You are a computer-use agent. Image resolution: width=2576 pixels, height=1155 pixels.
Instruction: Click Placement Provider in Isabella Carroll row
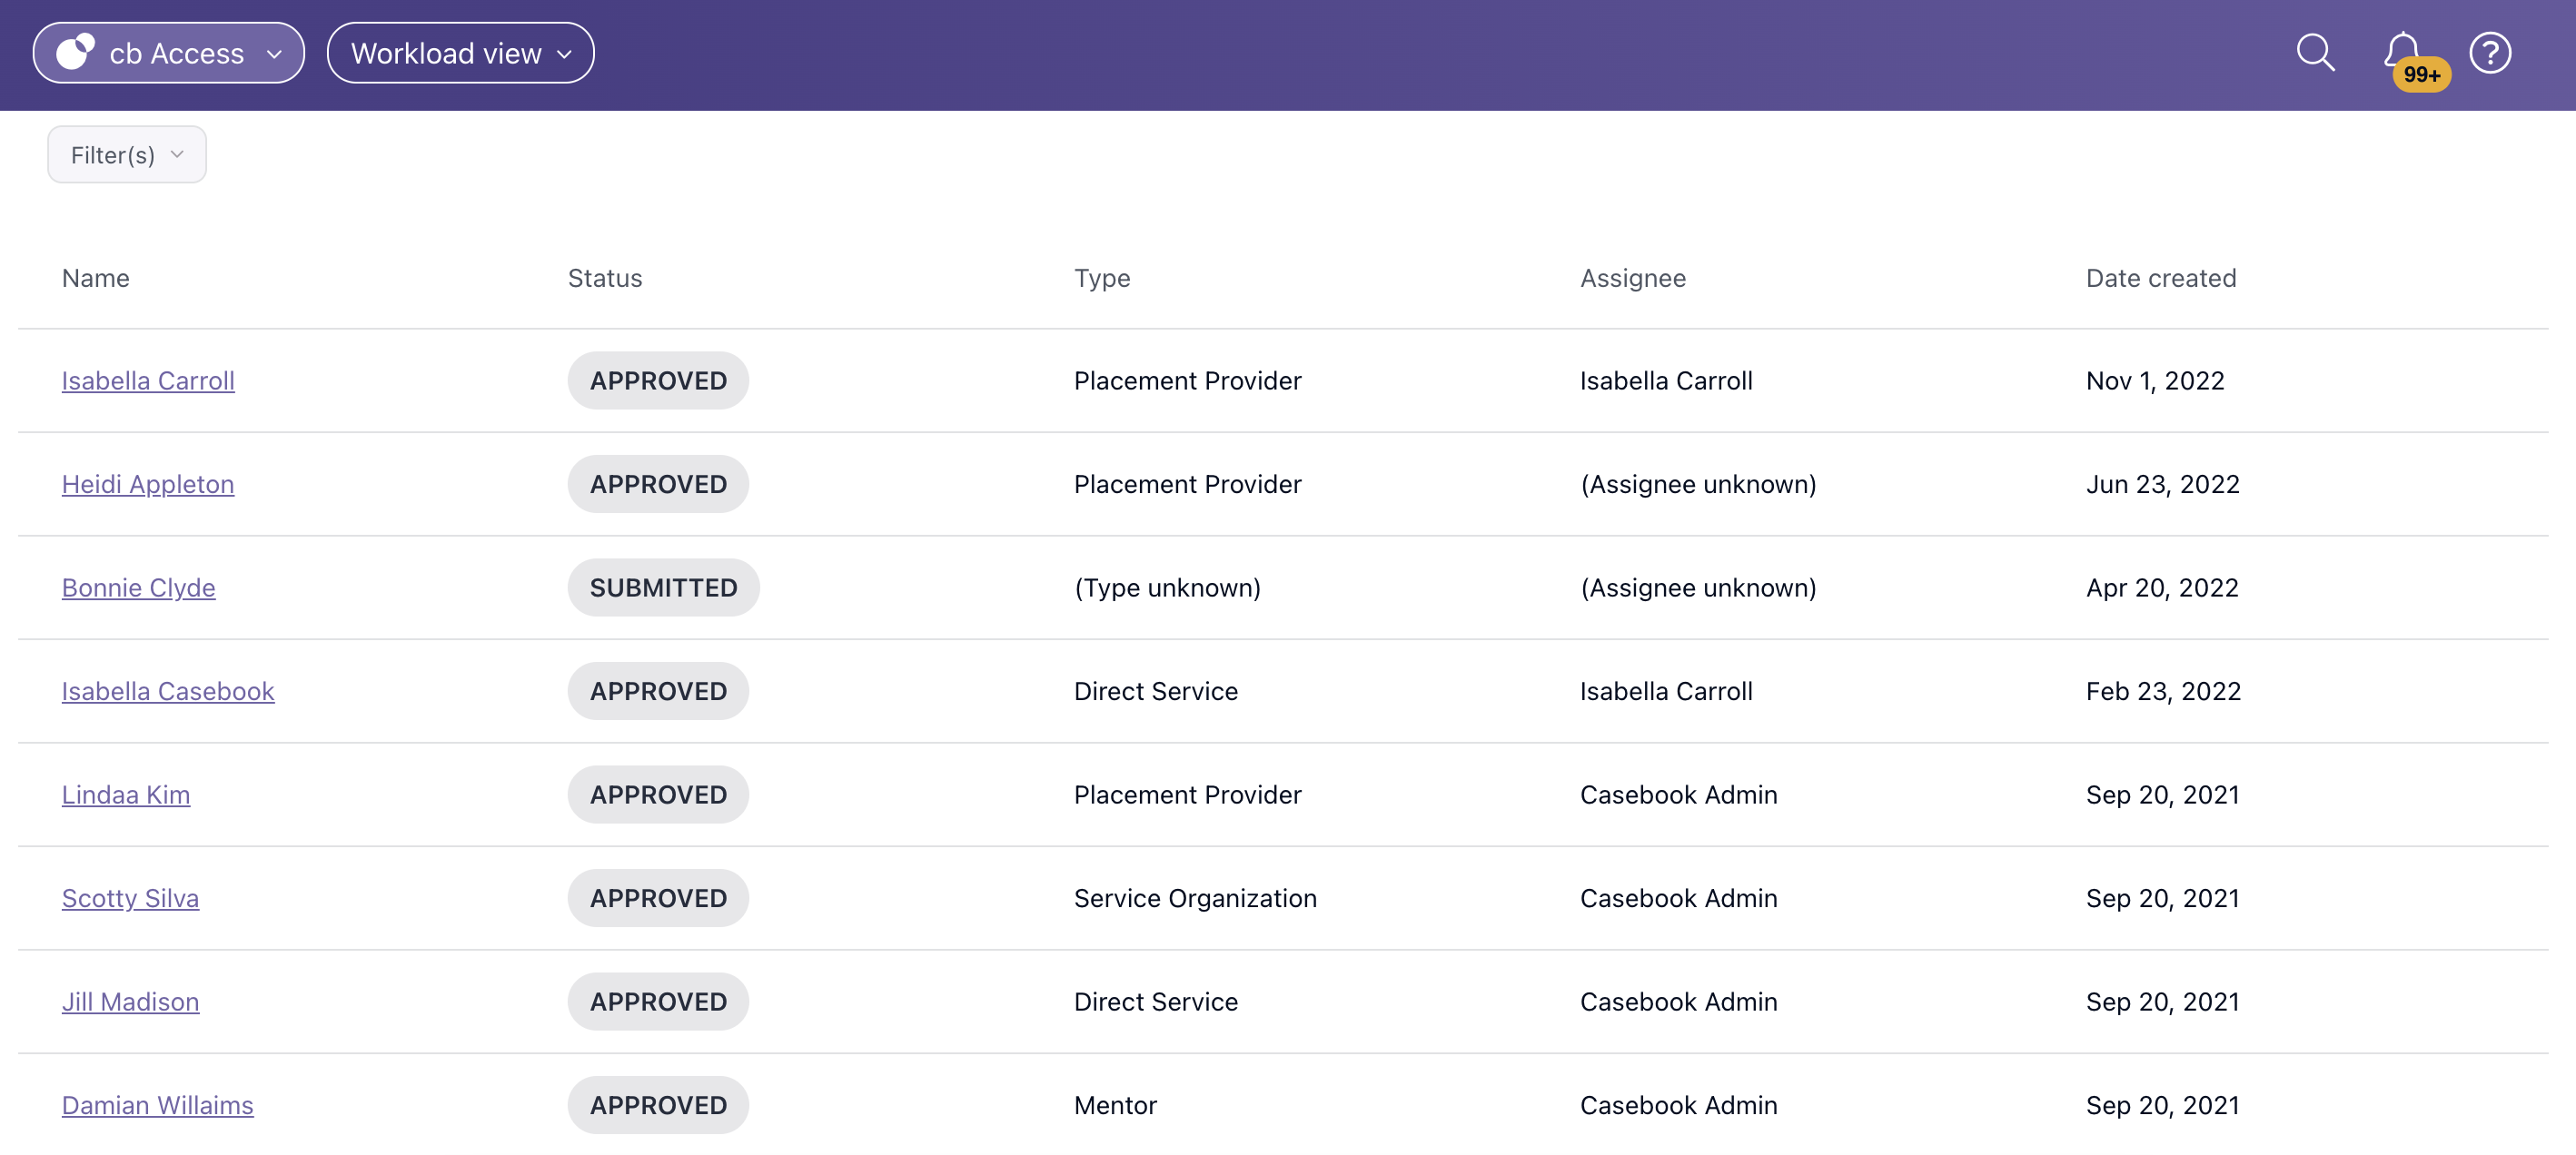(x=1188, y=381)
